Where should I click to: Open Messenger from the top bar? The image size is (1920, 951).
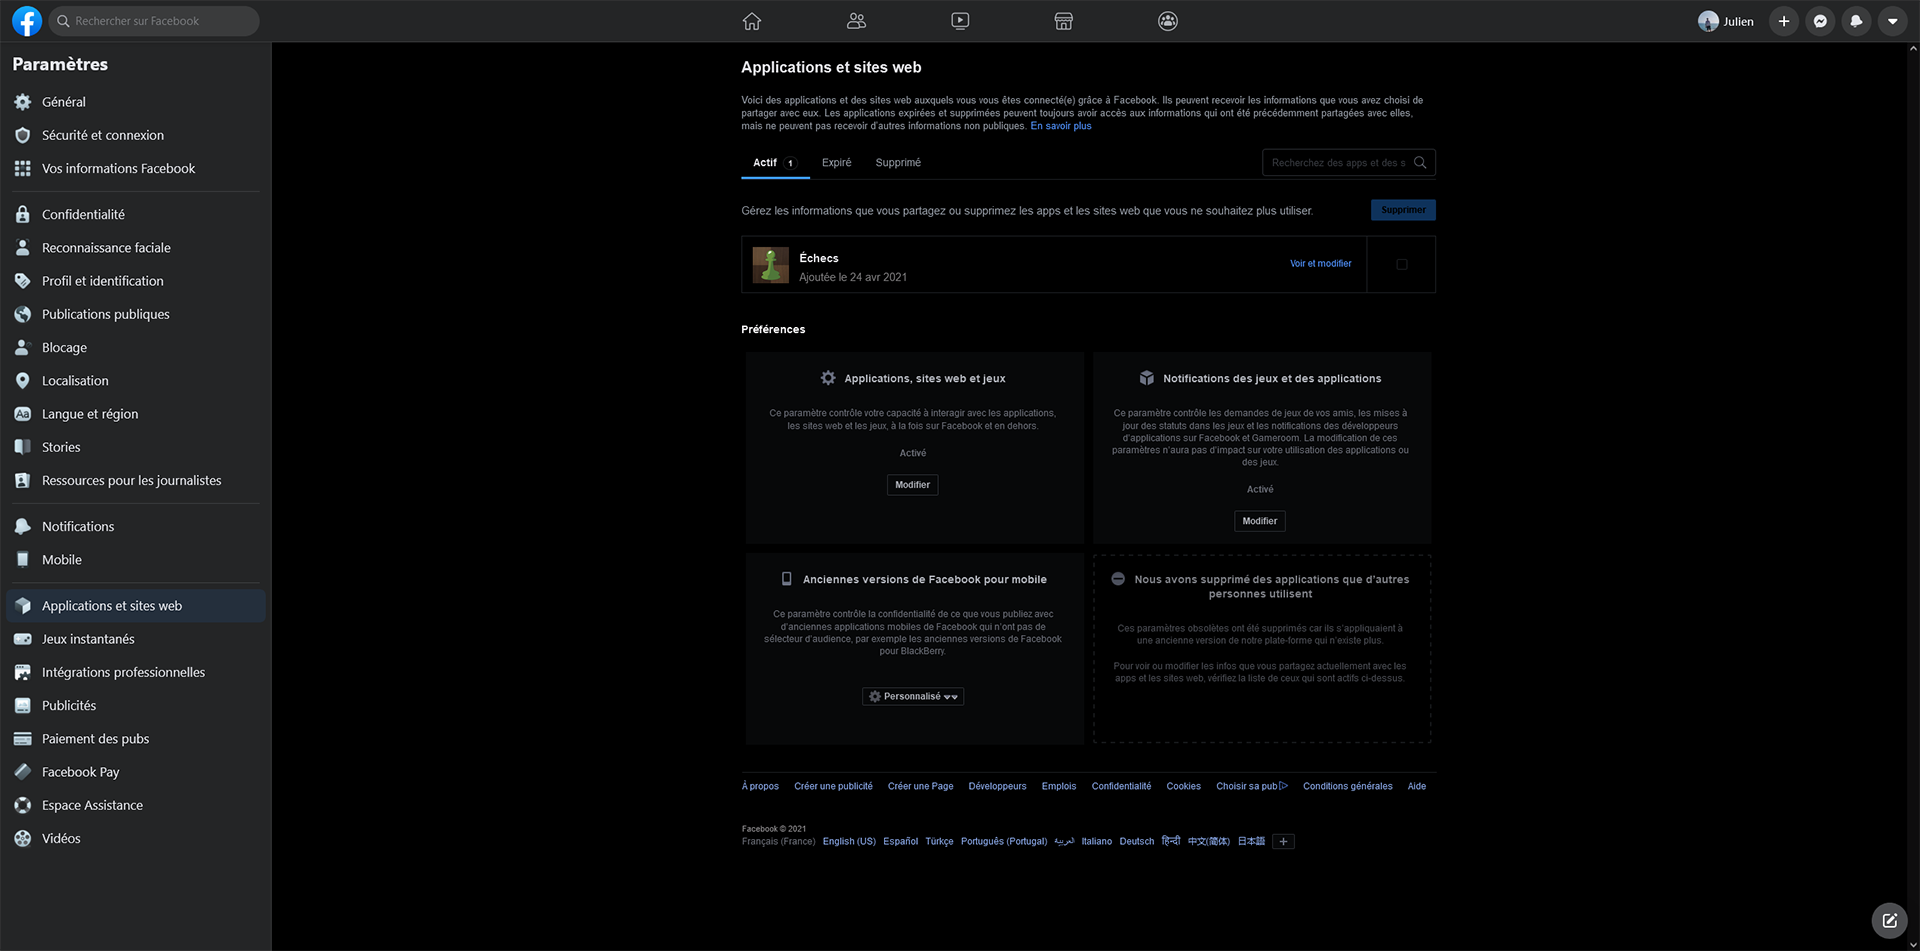click(x=1820, y=21)
